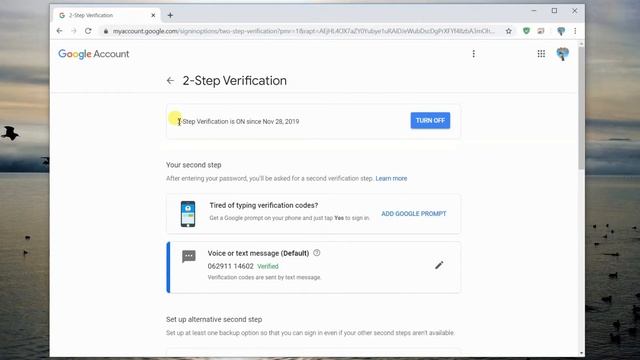Click the green Verified label
Screen dimensions: 640x360
click(x=268, y=266)
